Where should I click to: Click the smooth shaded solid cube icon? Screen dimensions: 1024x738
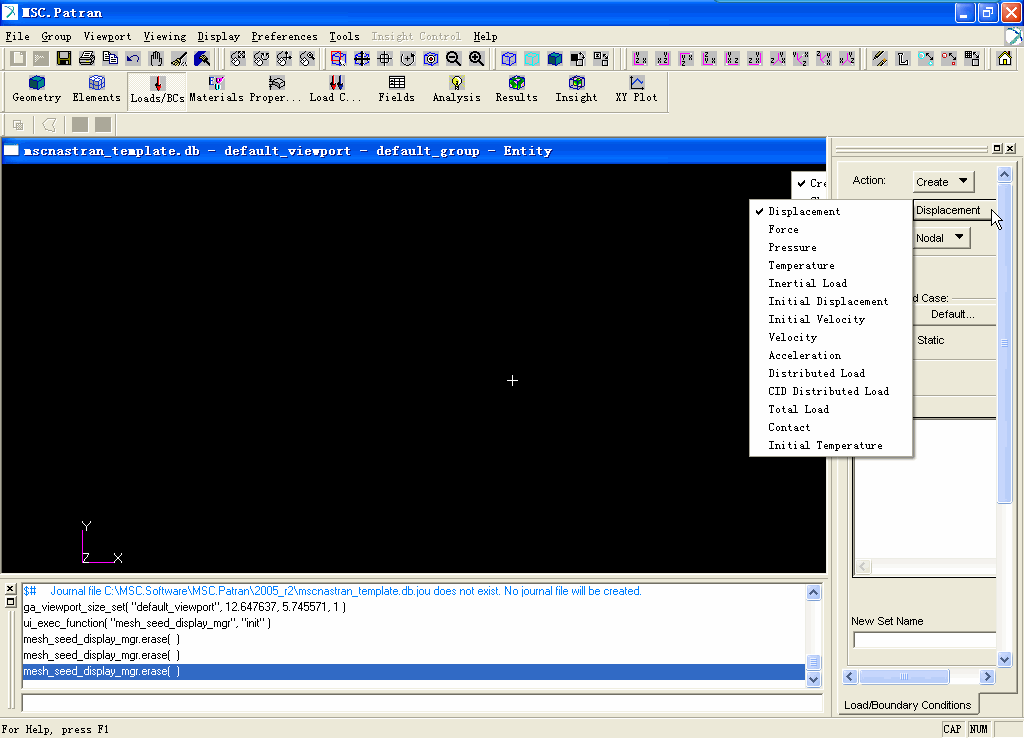tap(555, 59)
